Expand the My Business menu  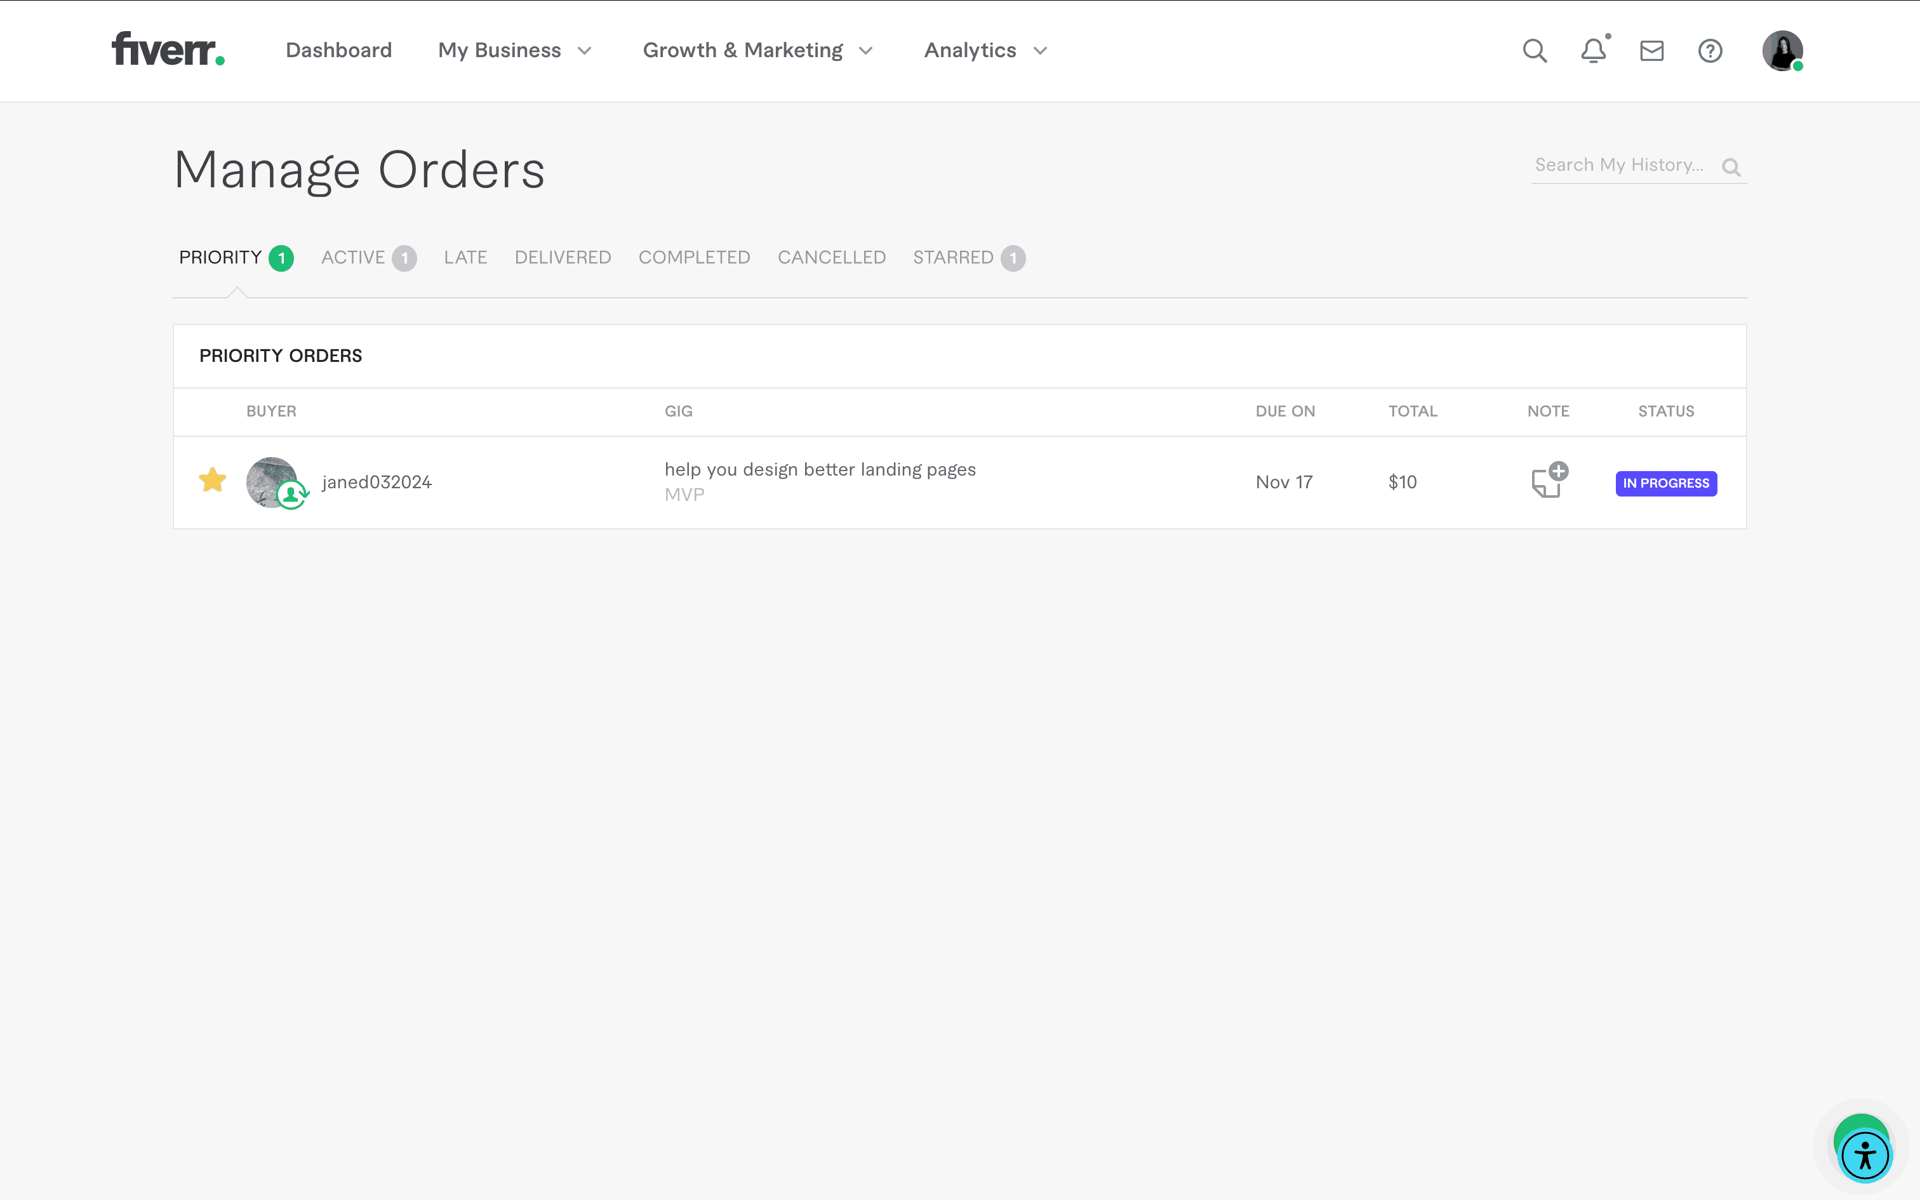pos(515,50)
